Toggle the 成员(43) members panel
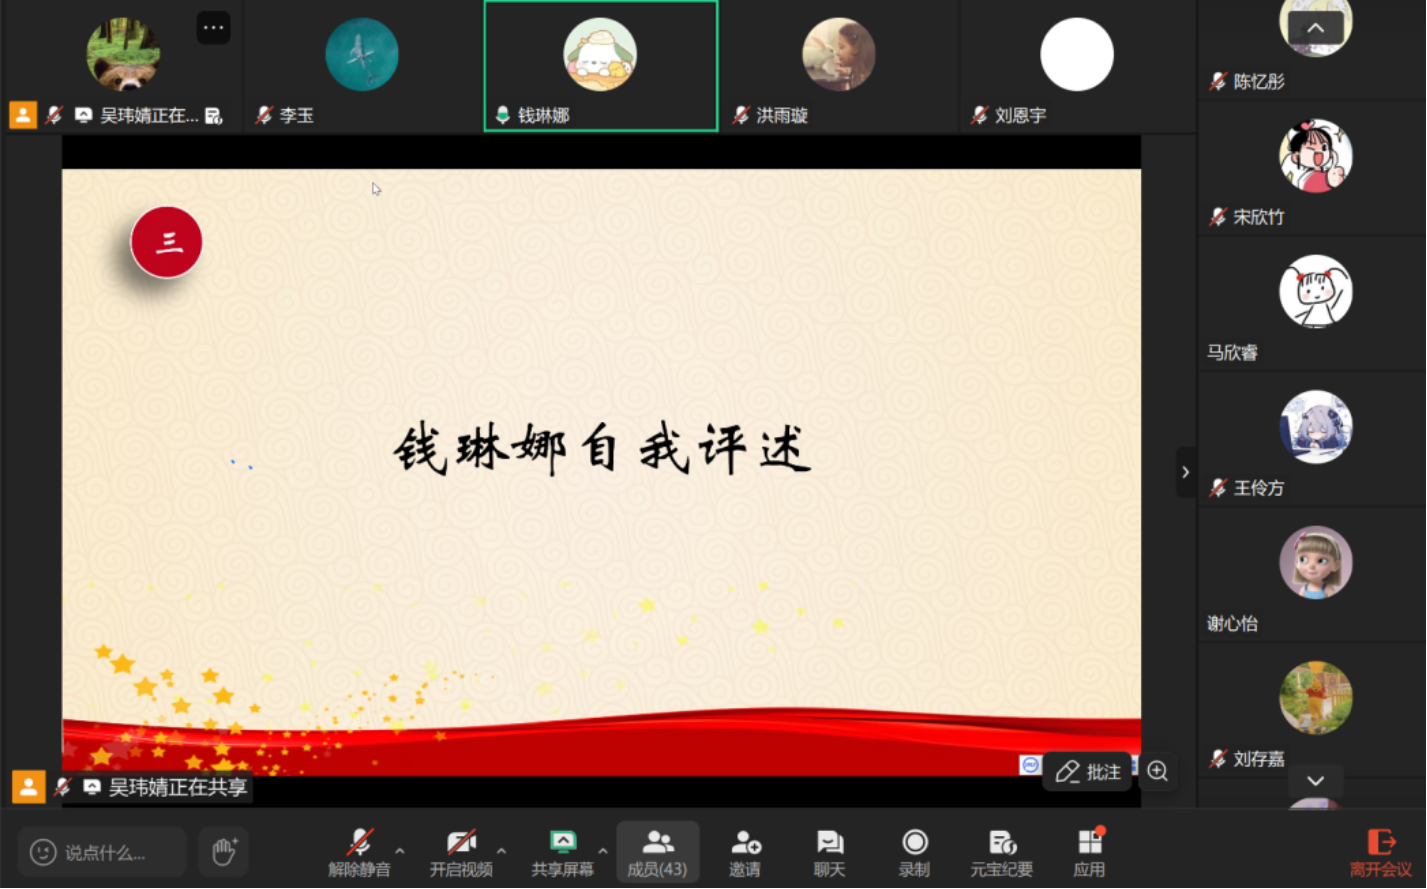This screenshot has width=1427, height=889. [x=657, y=852]
